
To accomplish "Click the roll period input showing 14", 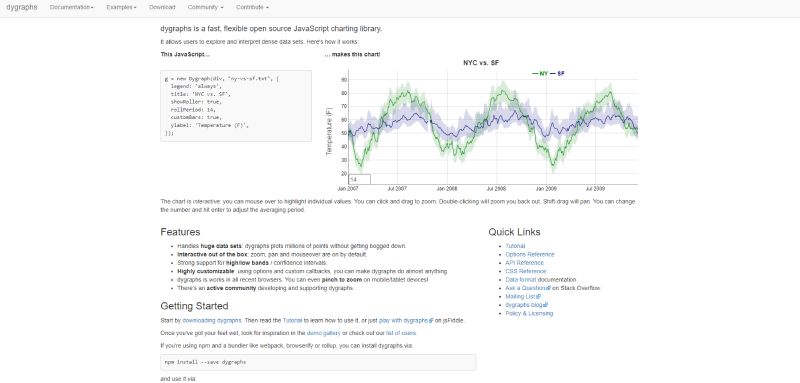I will 360,180.
